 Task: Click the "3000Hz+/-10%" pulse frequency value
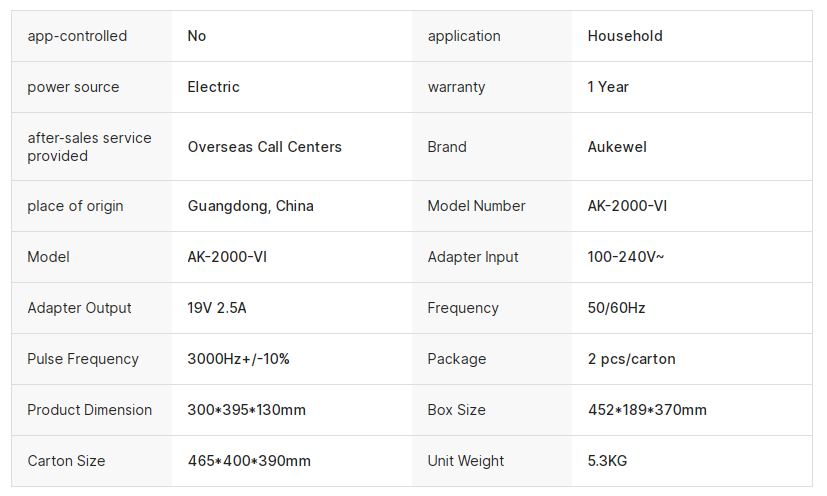238,359
